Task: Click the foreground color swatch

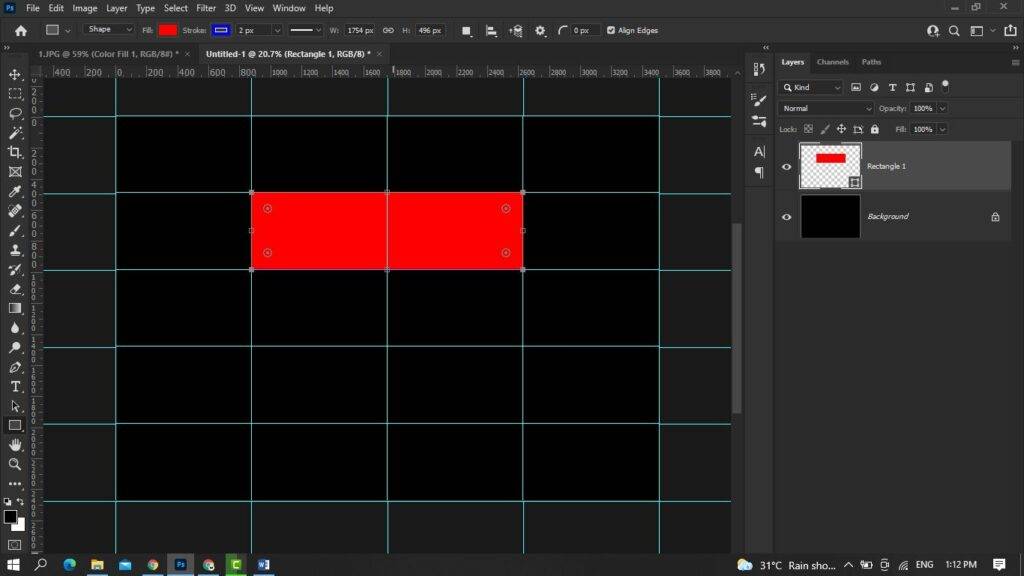Action: (10, 517)
